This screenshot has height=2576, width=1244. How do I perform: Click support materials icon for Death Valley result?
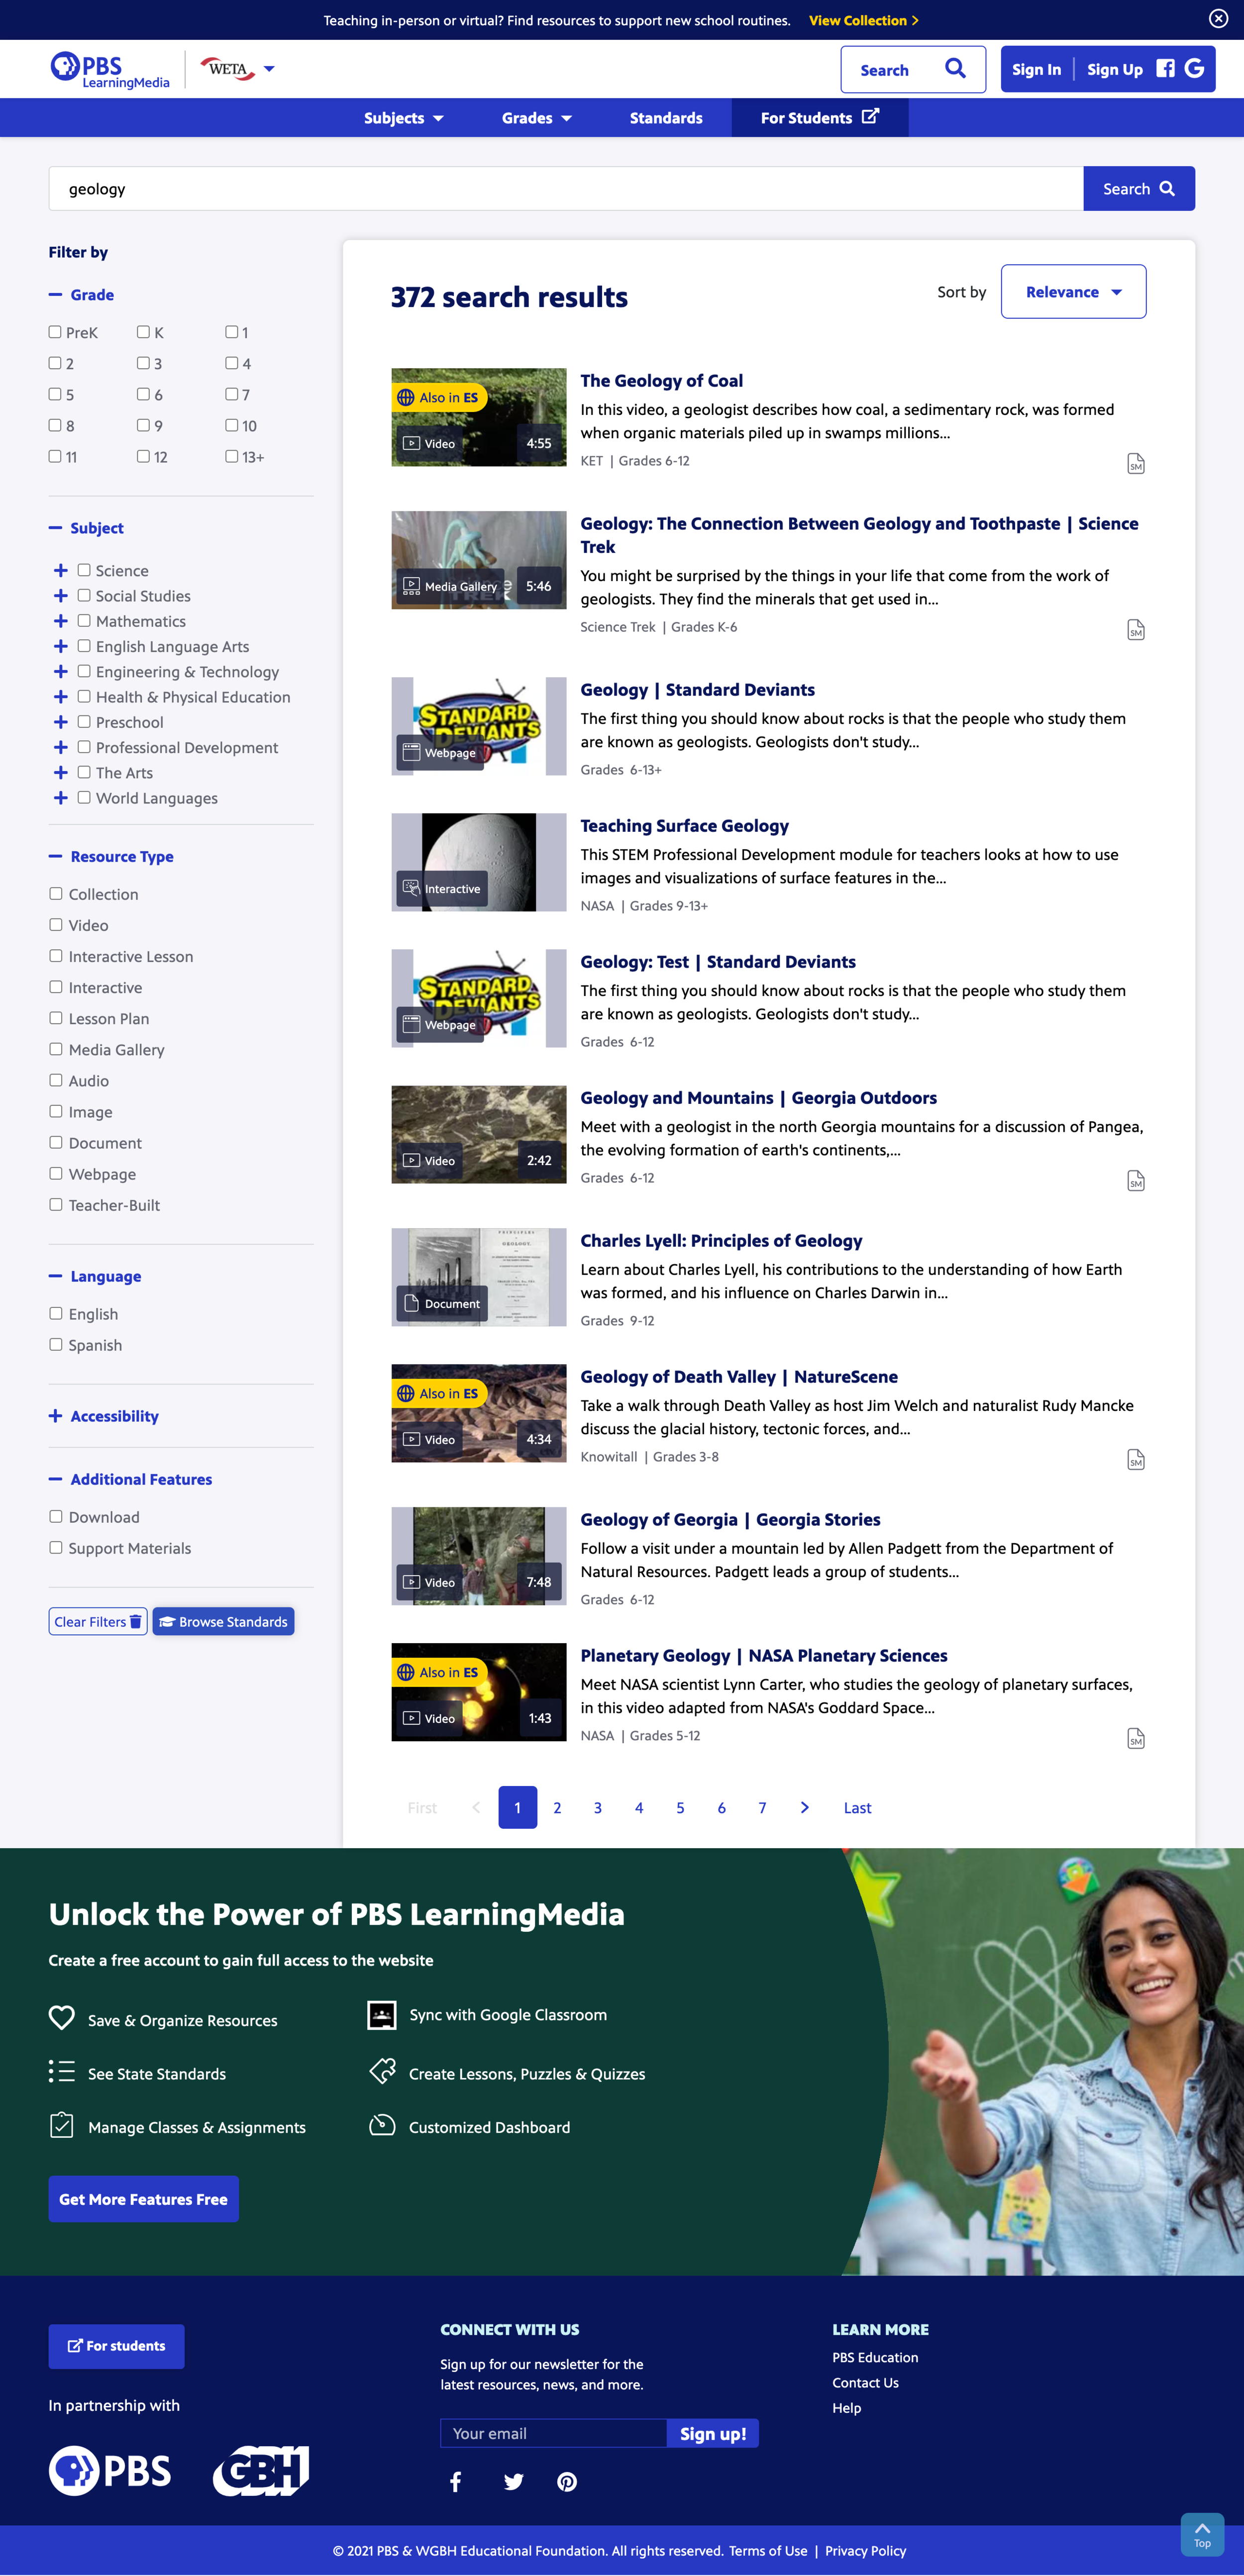pyautogui.click(x=1136, y=1460)
